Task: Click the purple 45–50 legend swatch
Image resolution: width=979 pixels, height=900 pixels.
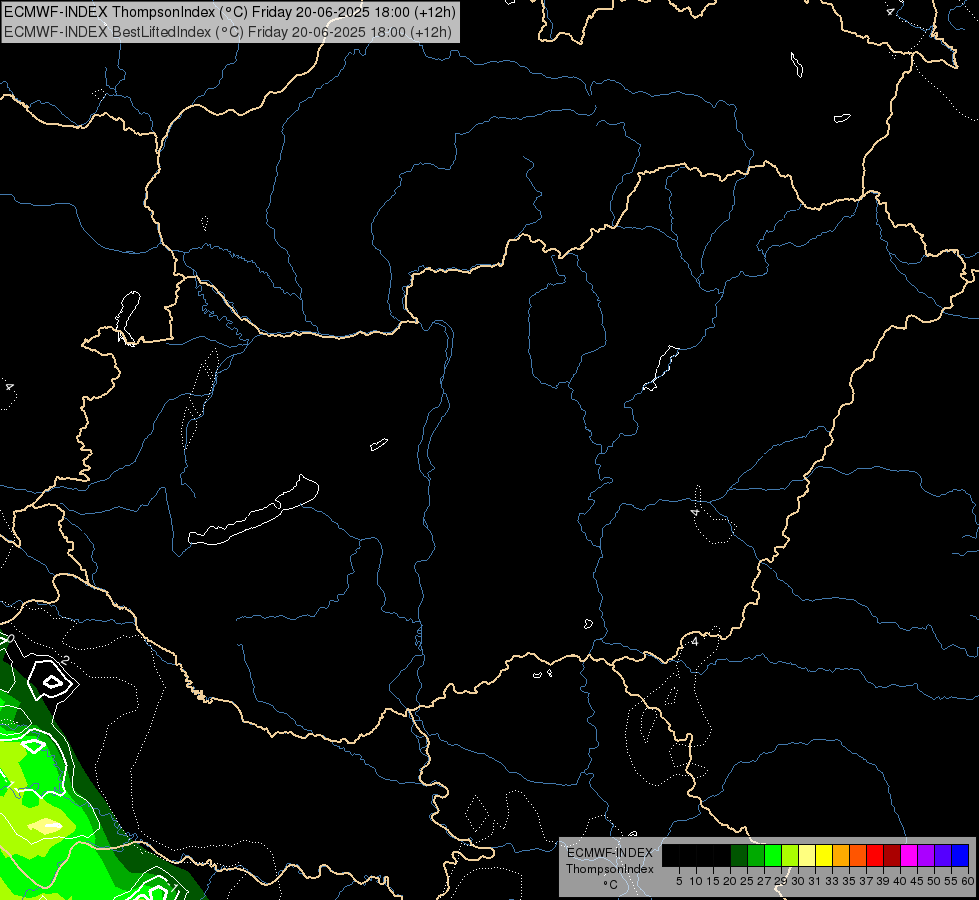Action: (x=926, y=856)
